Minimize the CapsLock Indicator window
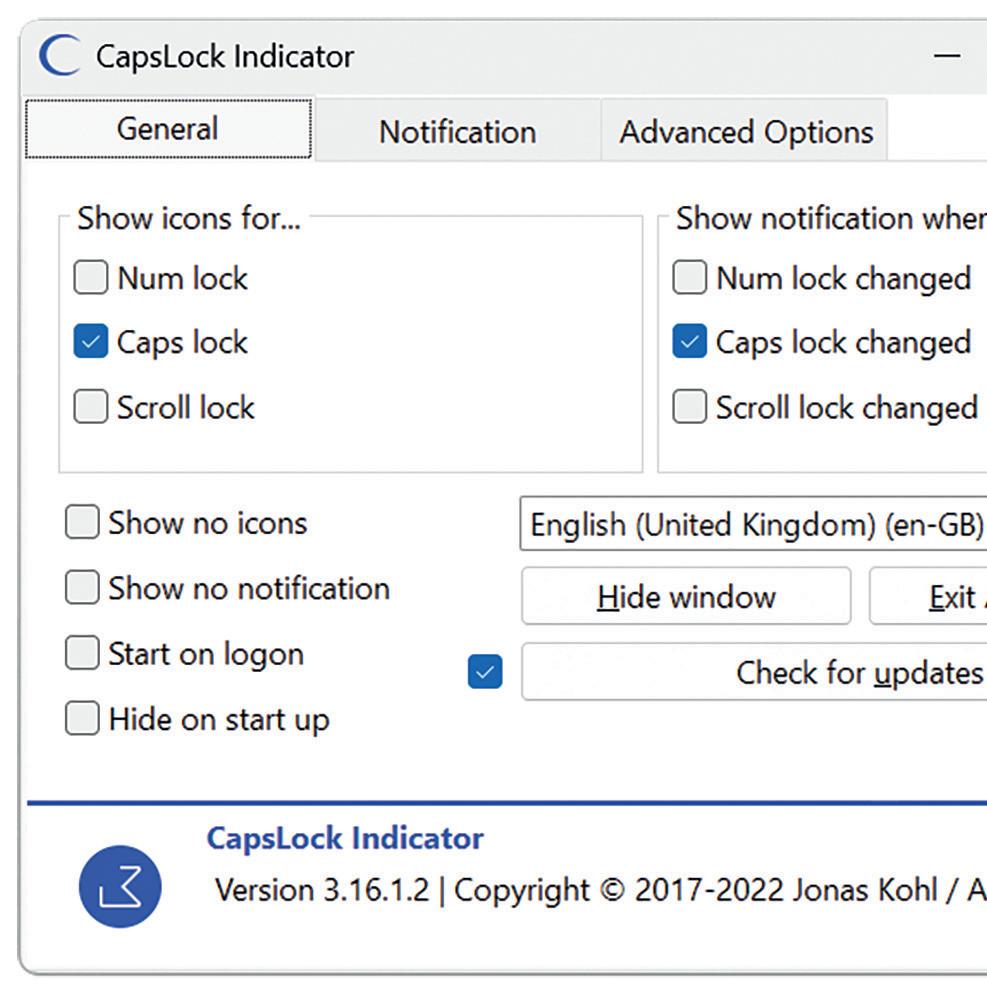 point(946,56)
